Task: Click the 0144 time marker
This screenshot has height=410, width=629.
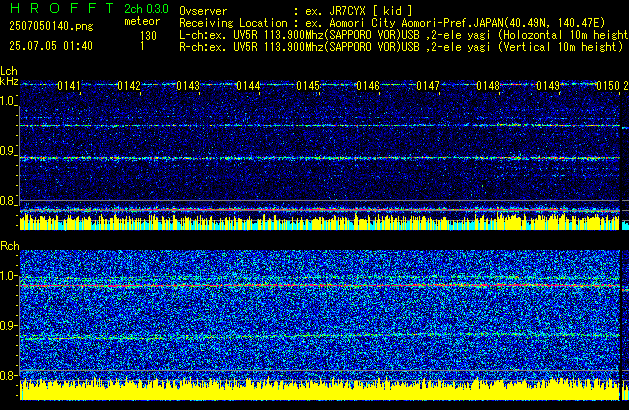Action: coord(248,86)
